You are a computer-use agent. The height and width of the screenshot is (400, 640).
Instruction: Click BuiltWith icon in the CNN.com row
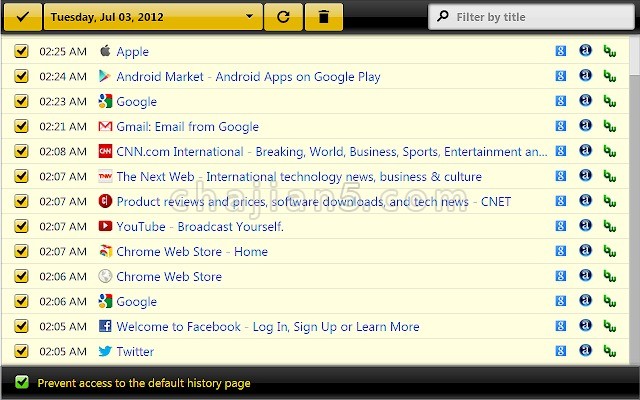[610, 151]
